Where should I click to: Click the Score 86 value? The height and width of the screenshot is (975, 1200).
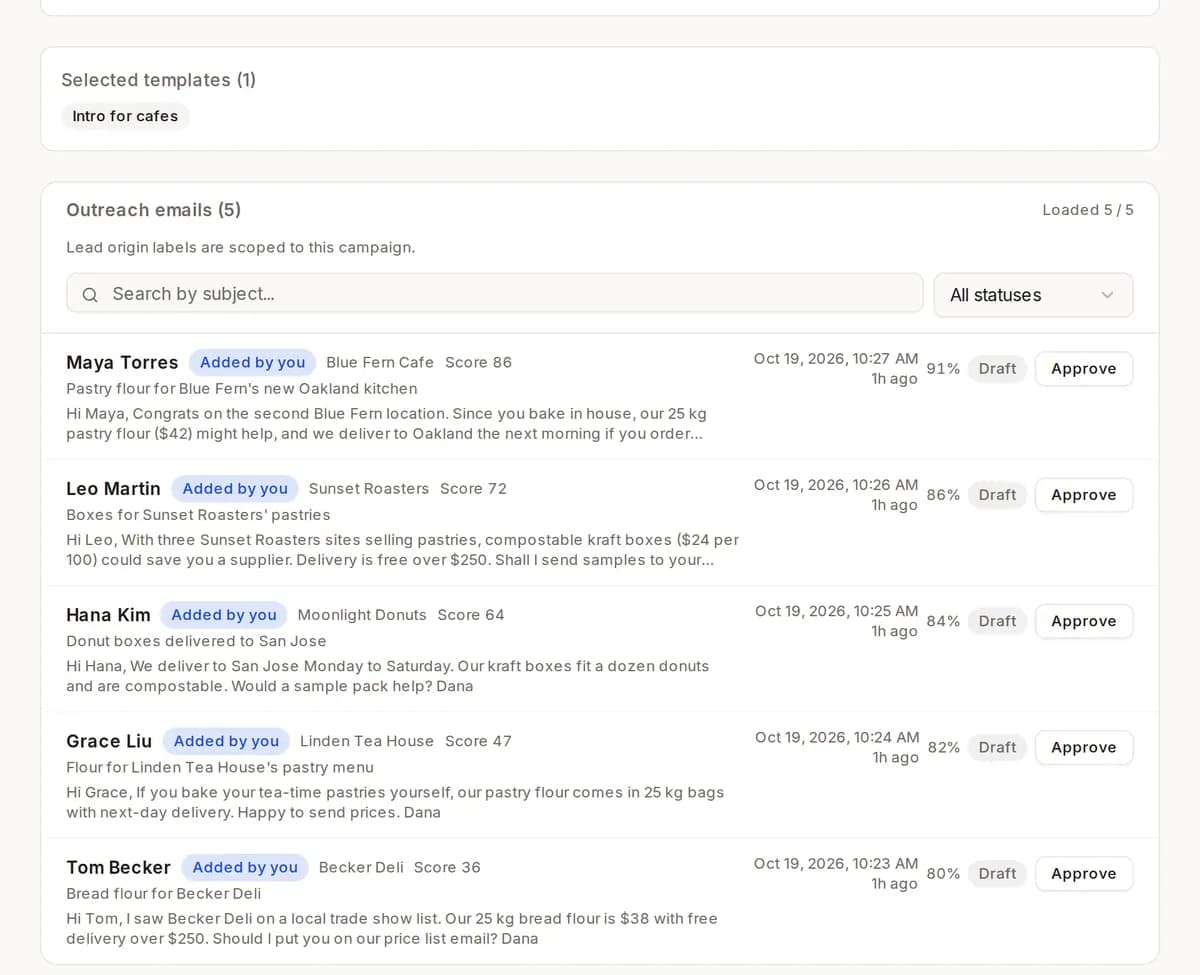478,362
